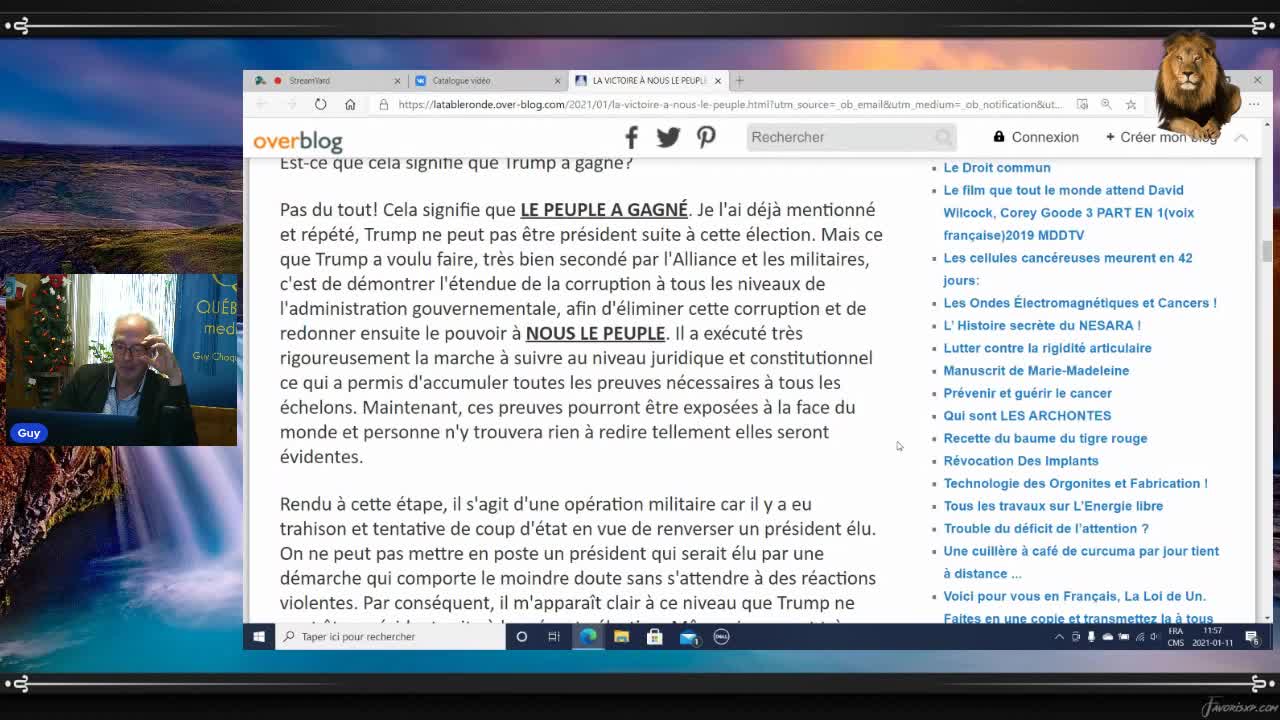Open Microsoft Store from taskbar

(x=655, y=636)
